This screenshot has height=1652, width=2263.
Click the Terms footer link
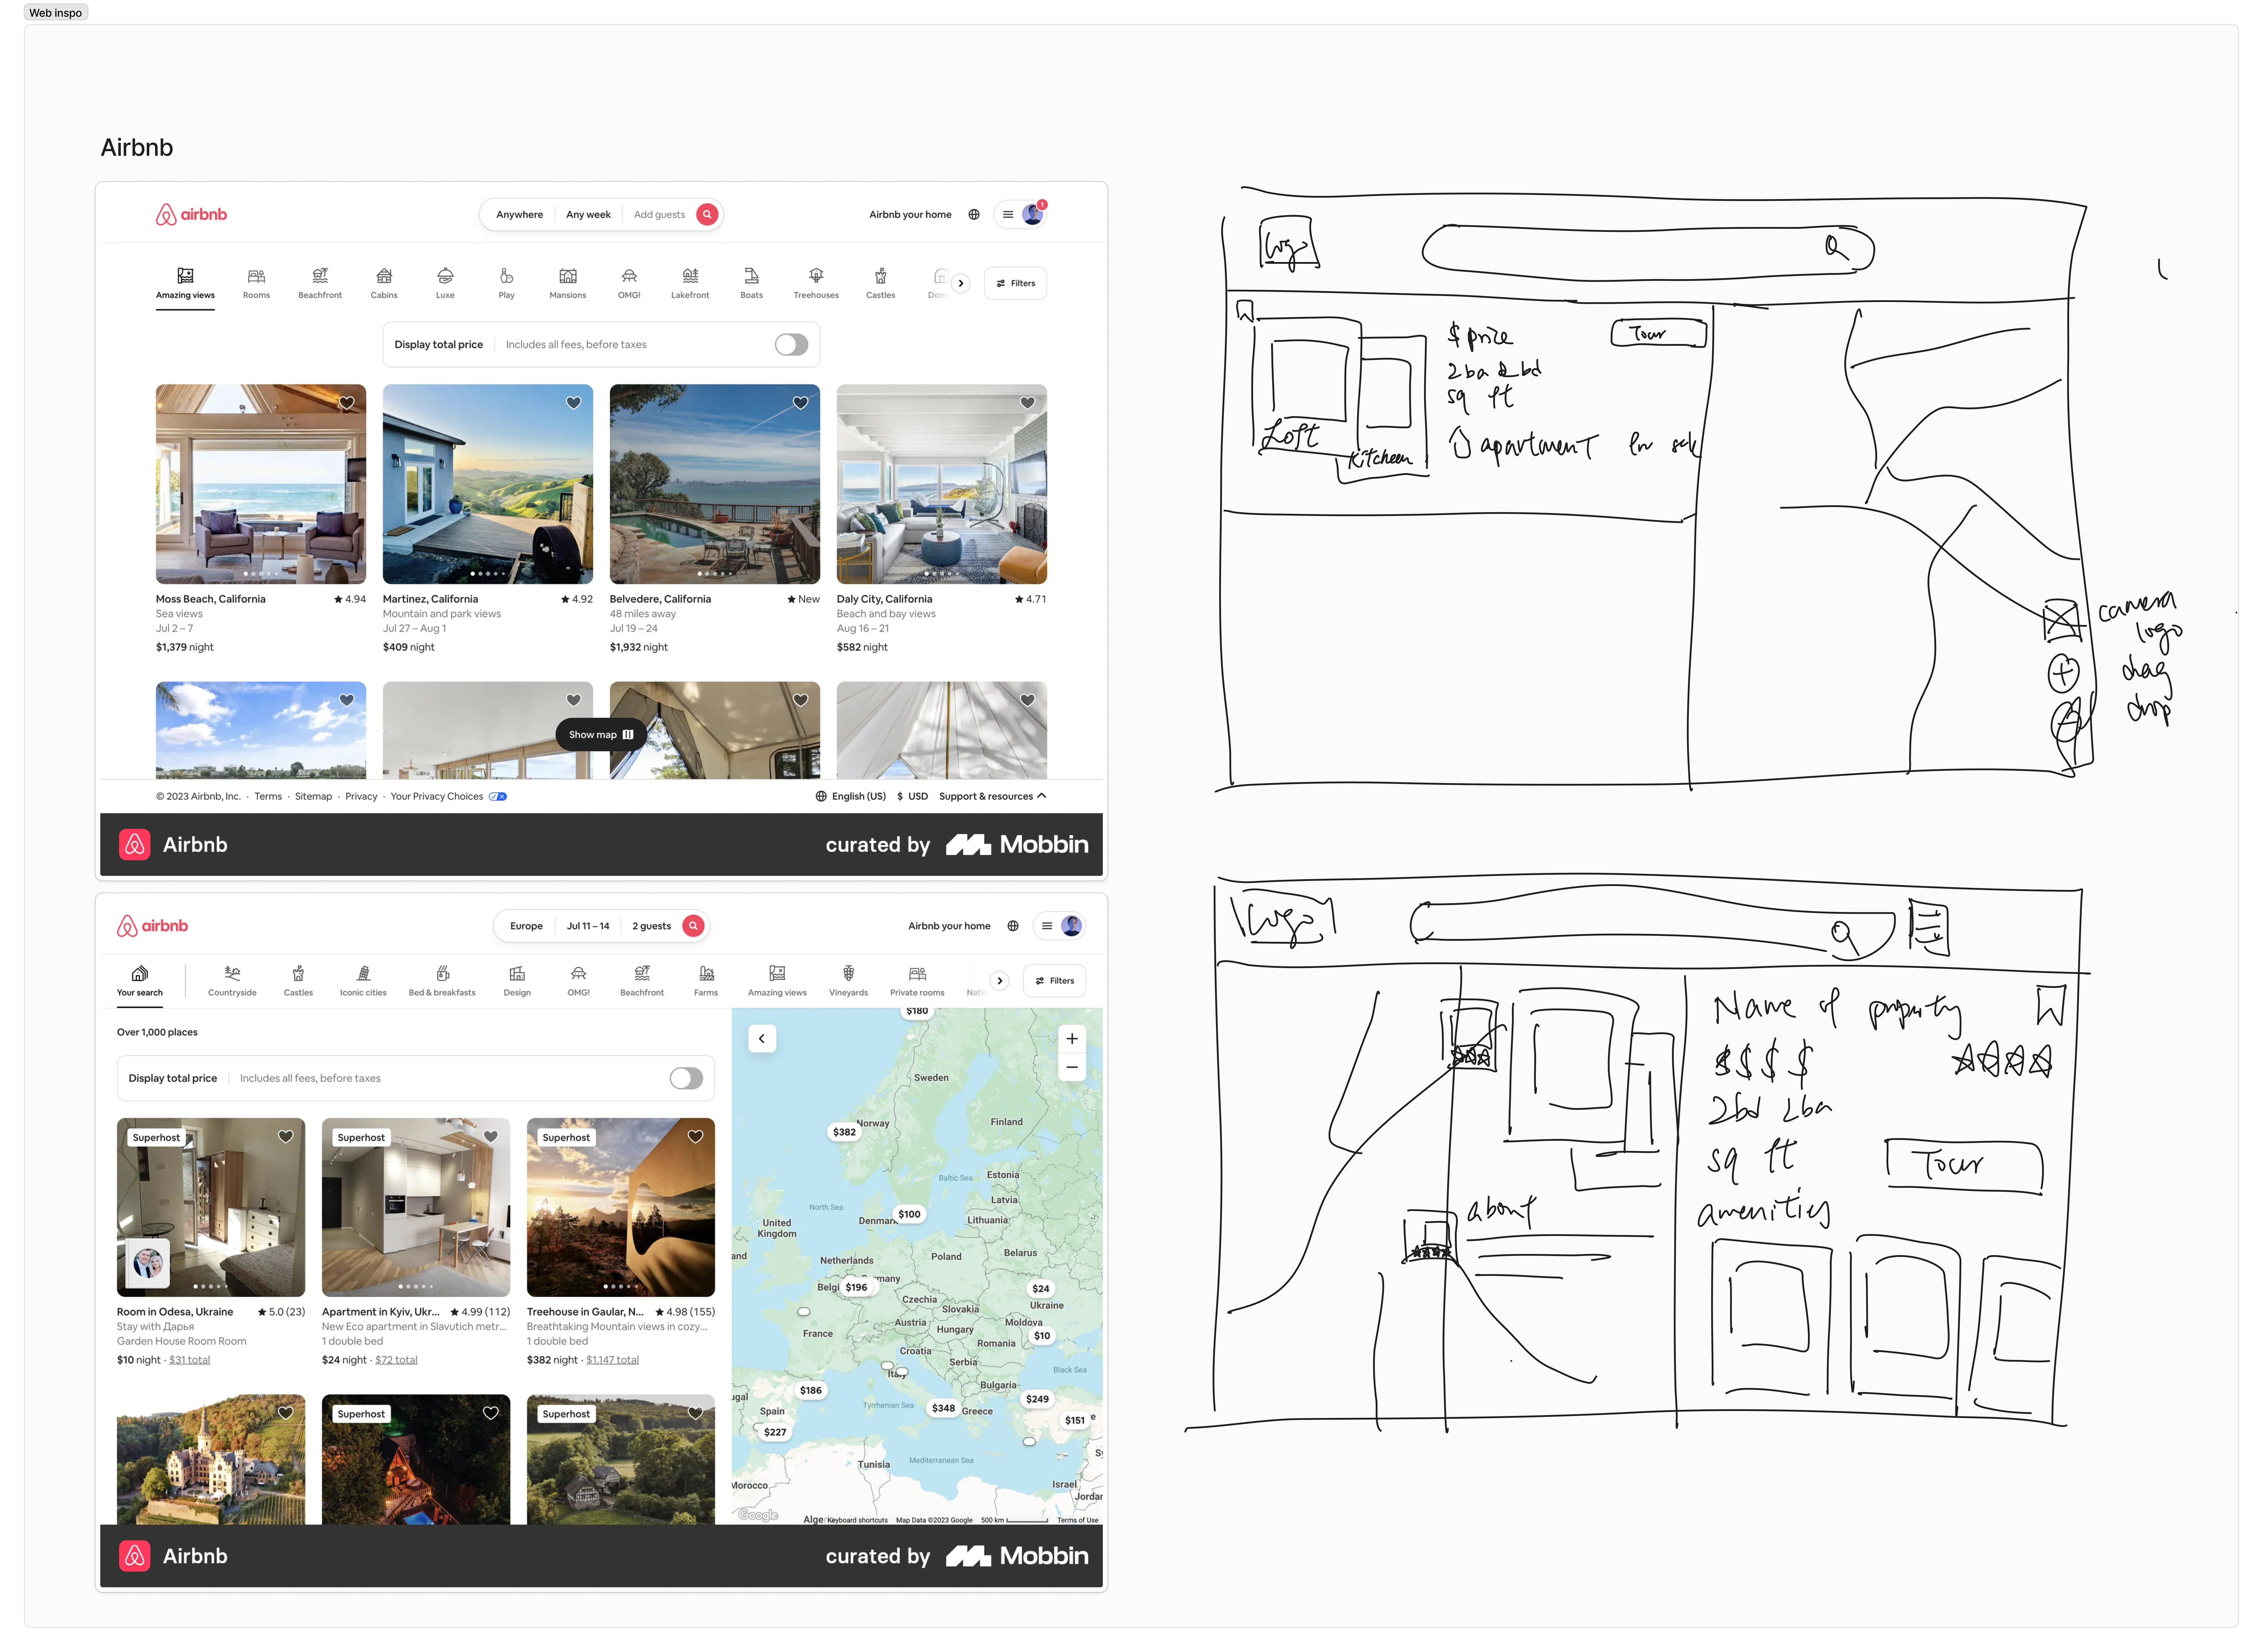(268, 797)
